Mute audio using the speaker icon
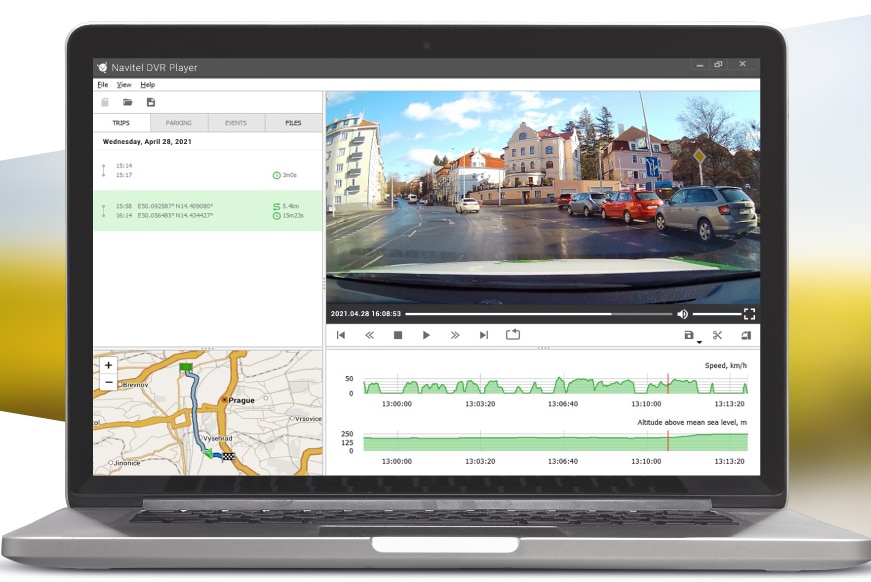This screenshot has height=582, width=871. point(683,314)
